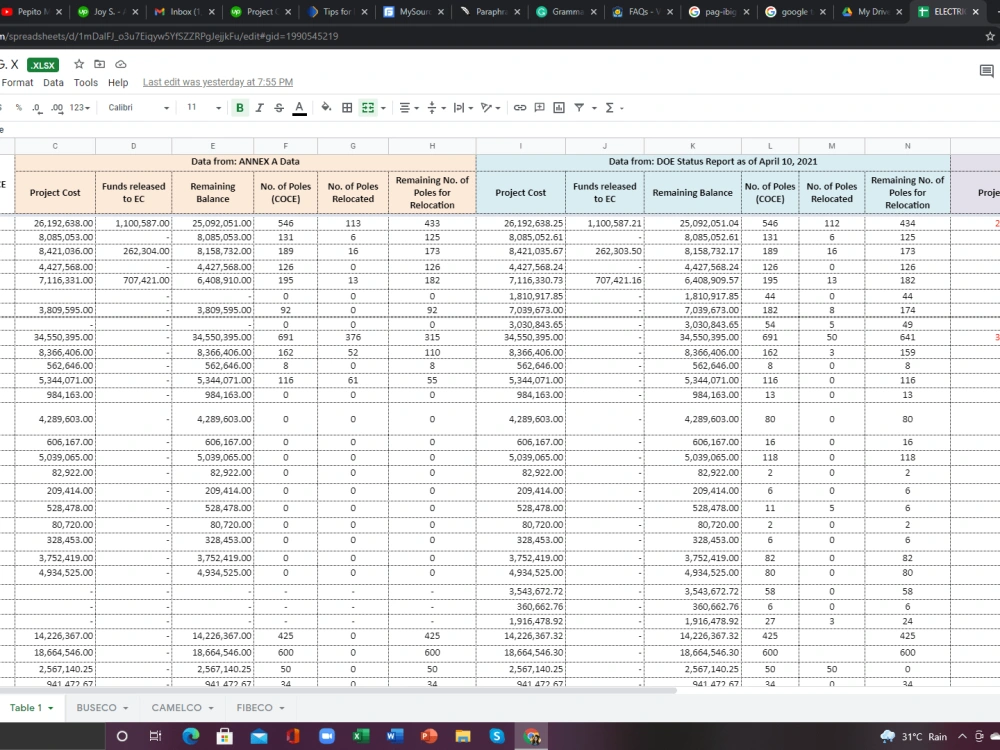Open the text rotation dropdown
1000x750 pixels.
pos(490,108)
